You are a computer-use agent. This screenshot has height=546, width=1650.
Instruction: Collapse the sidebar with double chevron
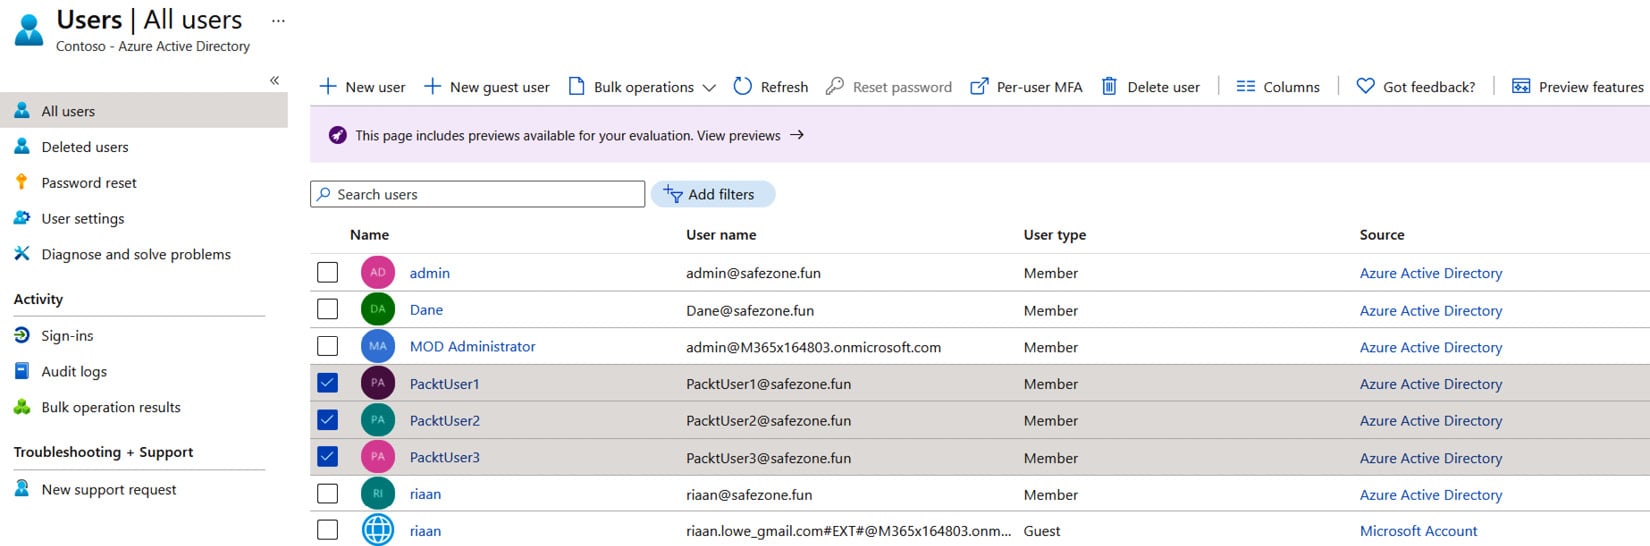tap(274, 80)
